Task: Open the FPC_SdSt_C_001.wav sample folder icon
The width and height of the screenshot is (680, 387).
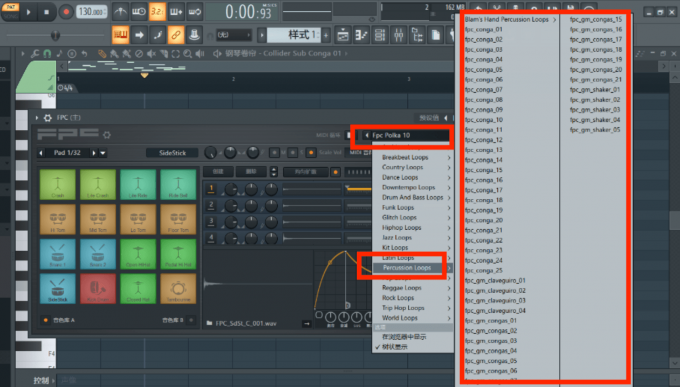Action: point(209,323)
